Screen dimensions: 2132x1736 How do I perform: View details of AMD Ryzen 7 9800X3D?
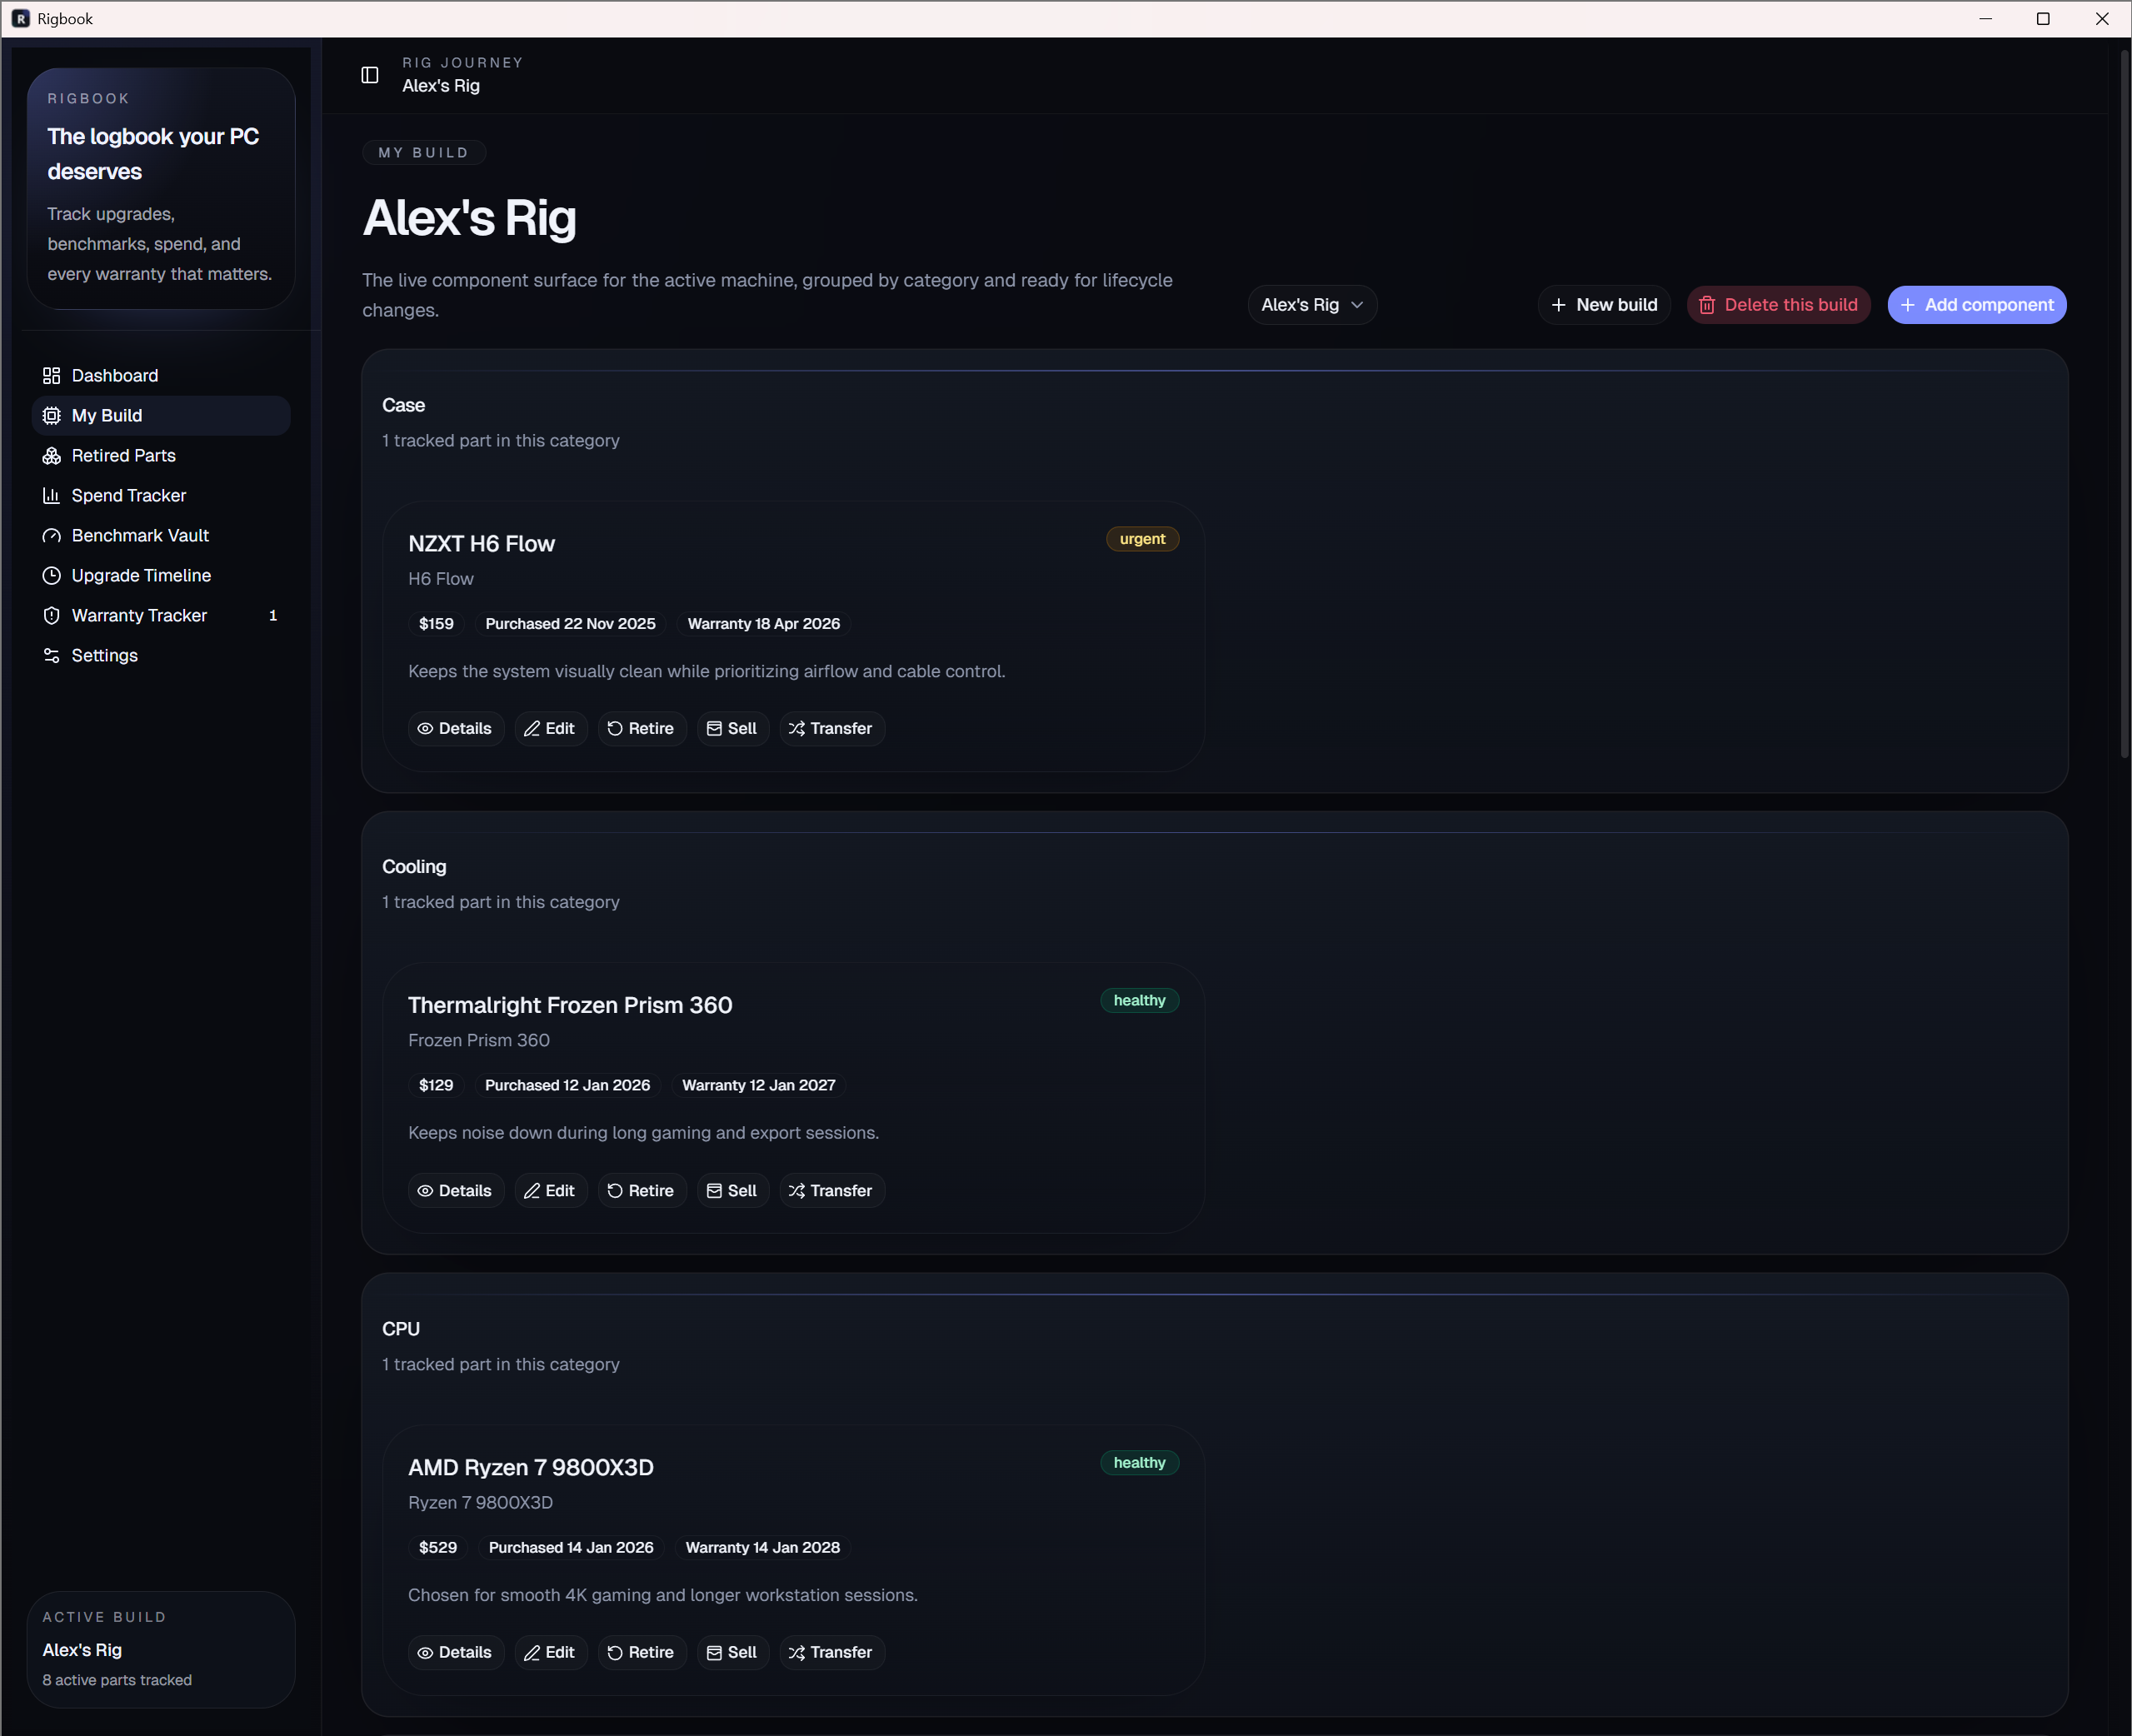pyautogui.click(x=455, y=1653)
